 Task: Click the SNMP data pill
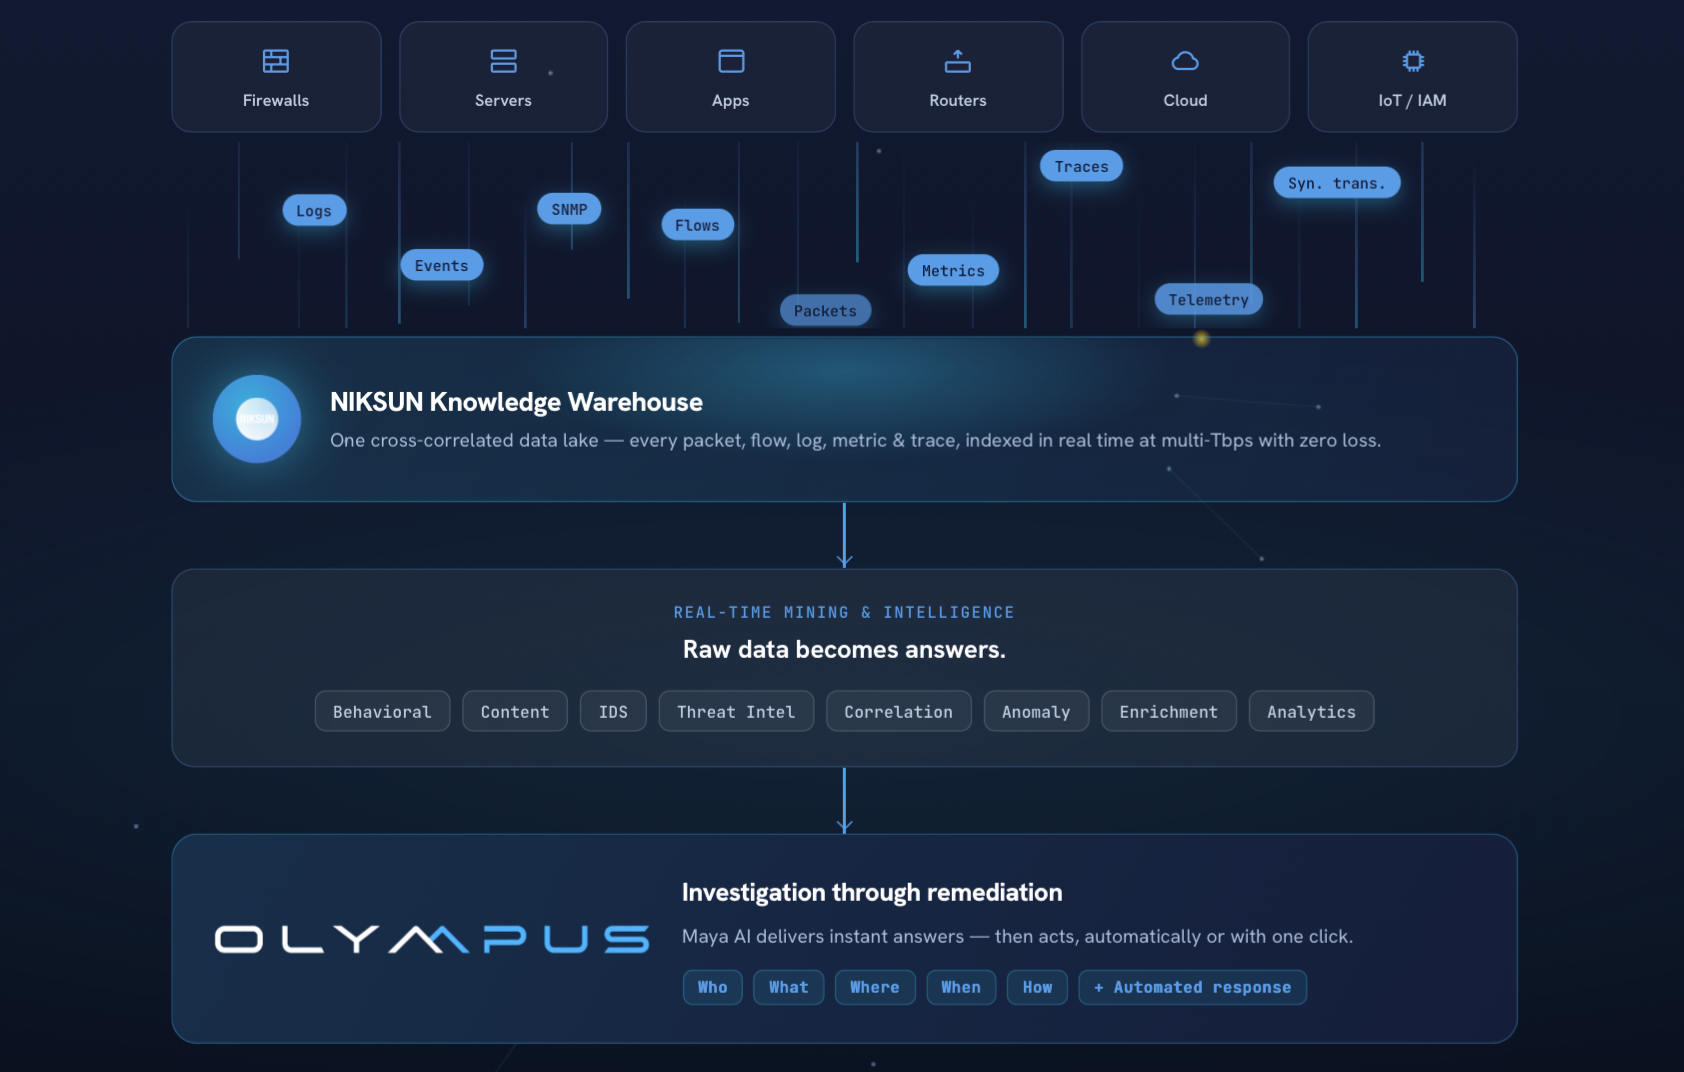pos(569,209)
